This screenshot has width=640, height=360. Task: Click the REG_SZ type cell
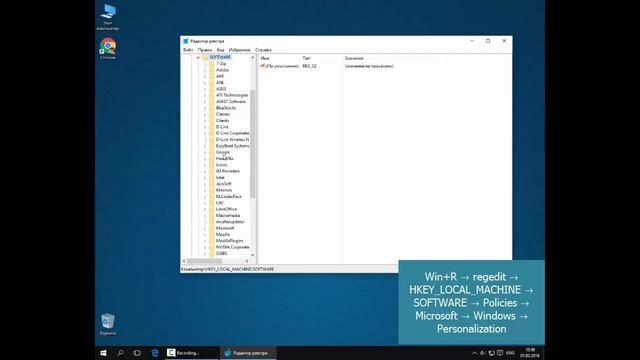click(309, 66)
